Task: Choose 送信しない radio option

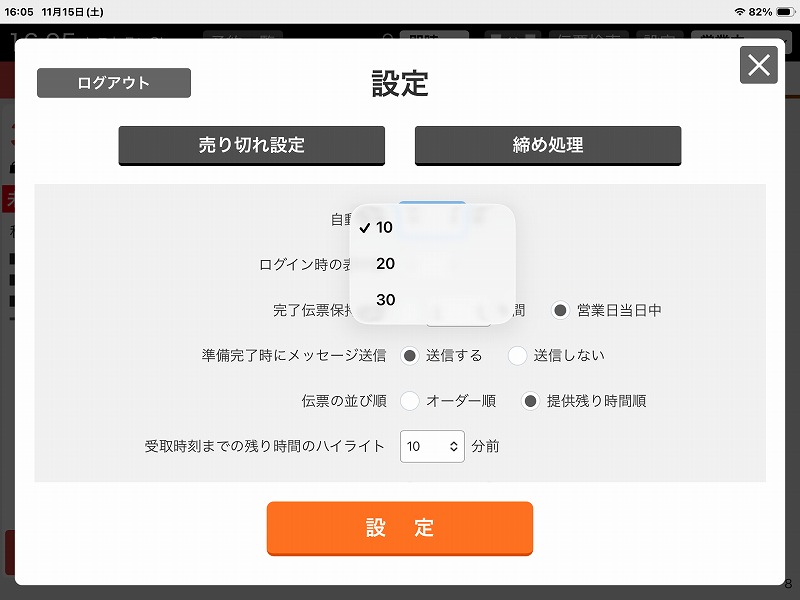Action: coord(517,356)
